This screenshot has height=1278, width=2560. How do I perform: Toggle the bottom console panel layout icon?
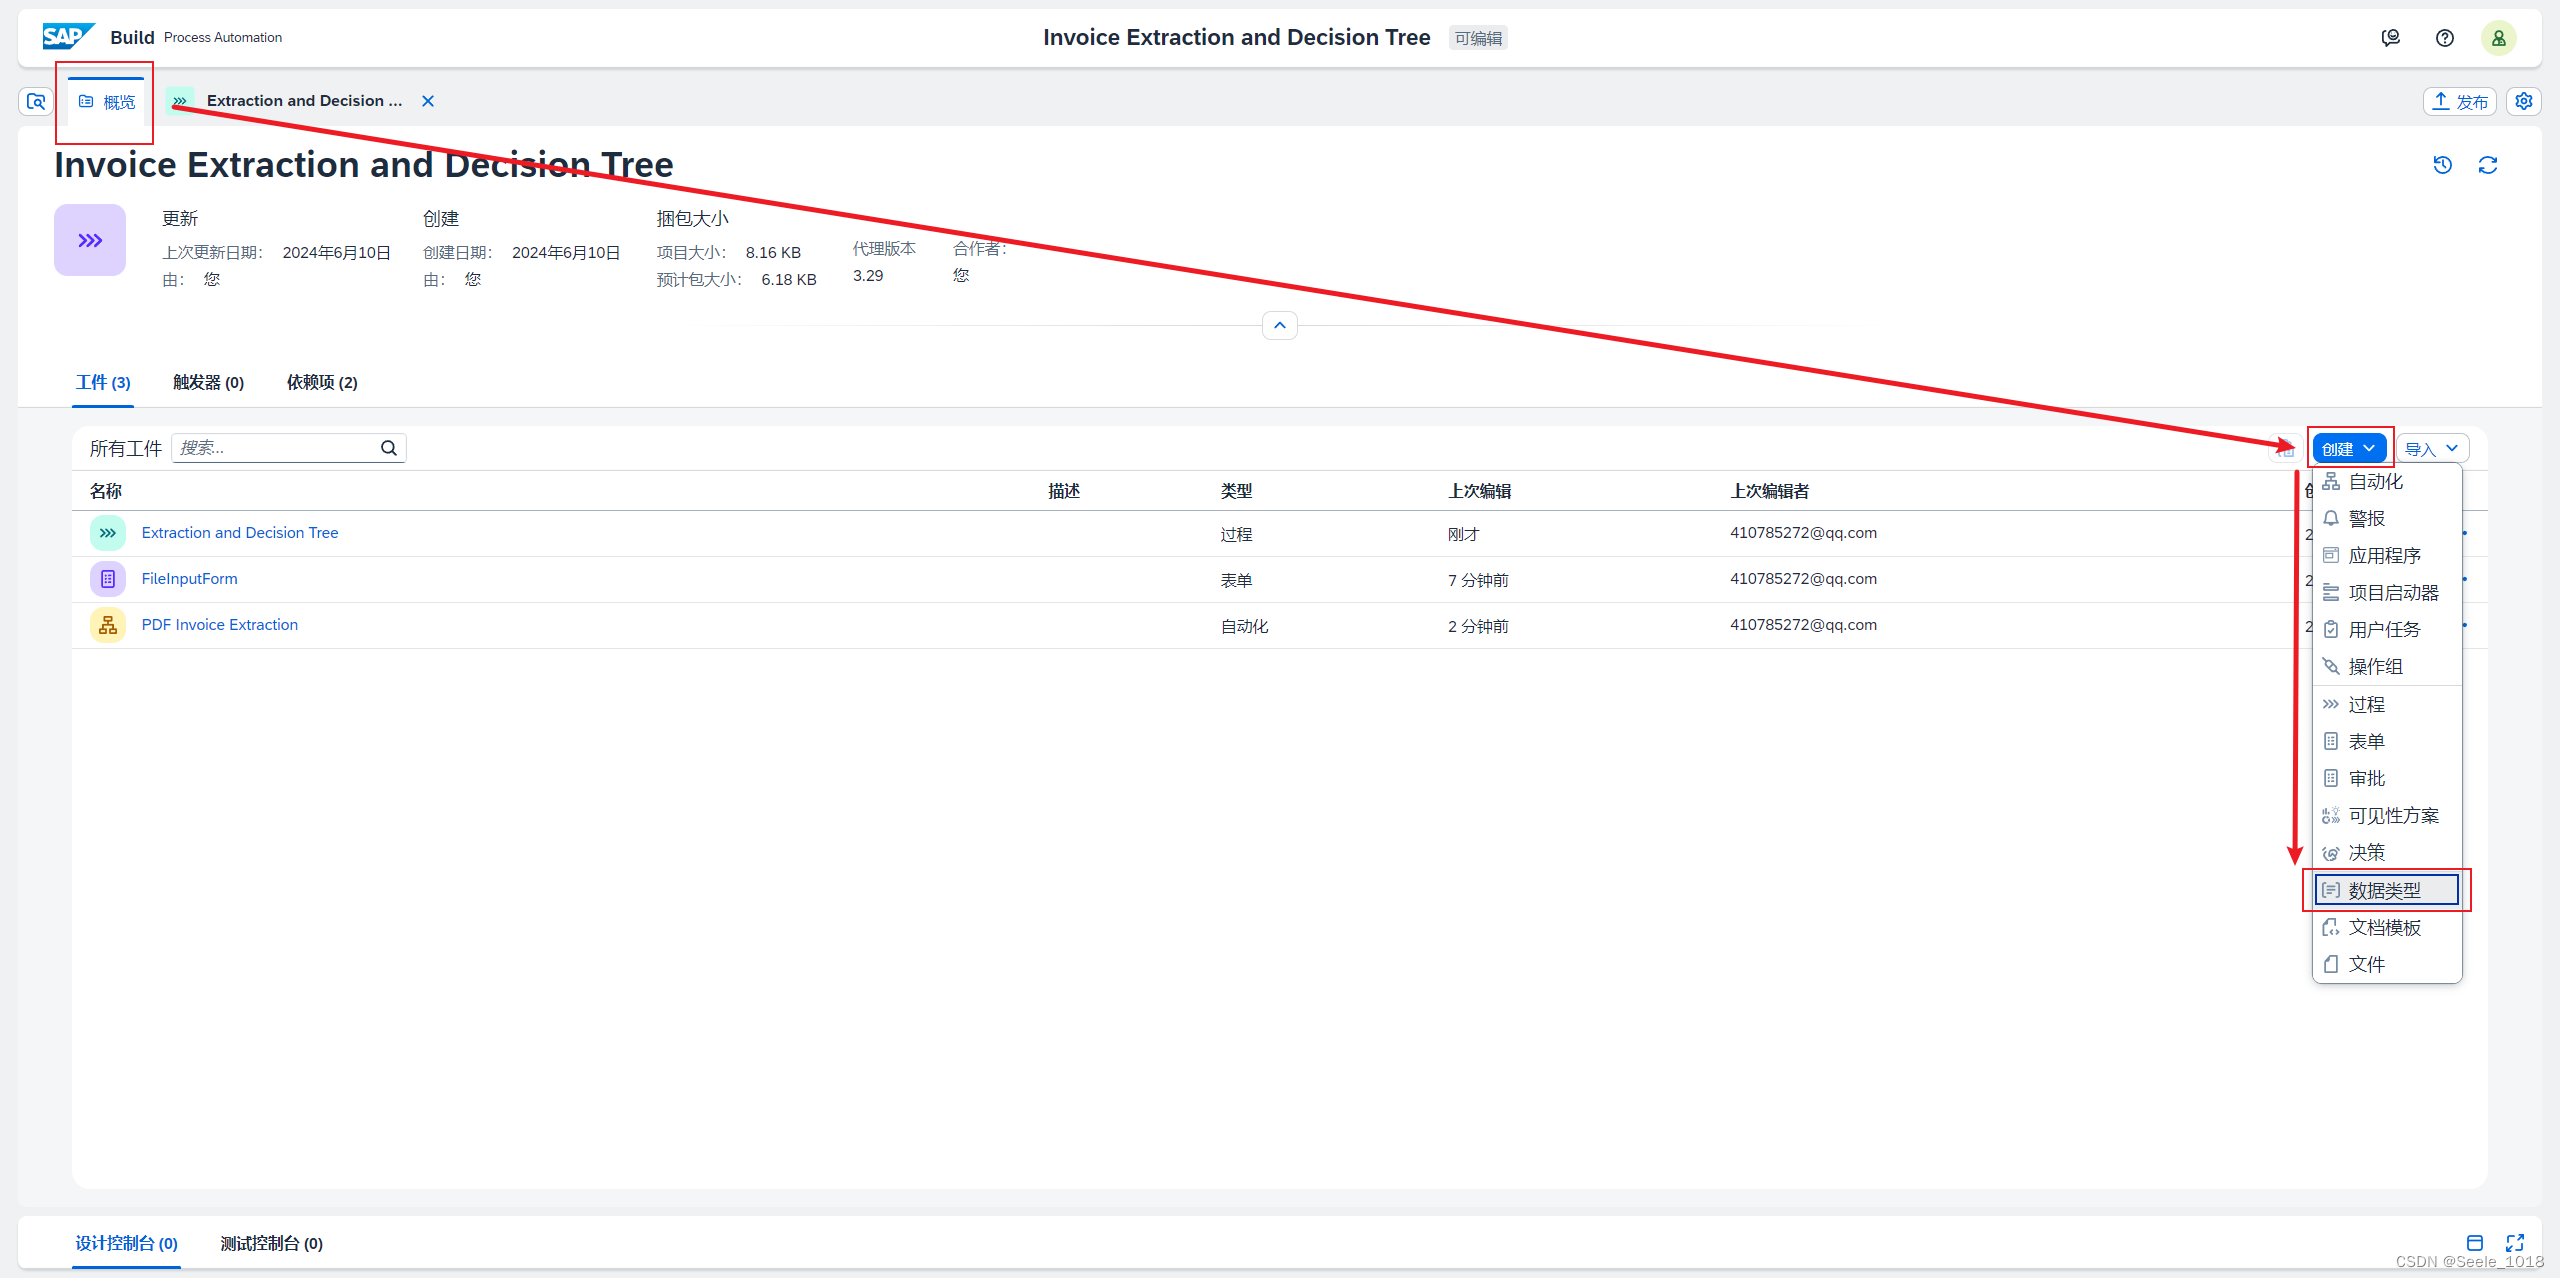coord(2474,1243)
